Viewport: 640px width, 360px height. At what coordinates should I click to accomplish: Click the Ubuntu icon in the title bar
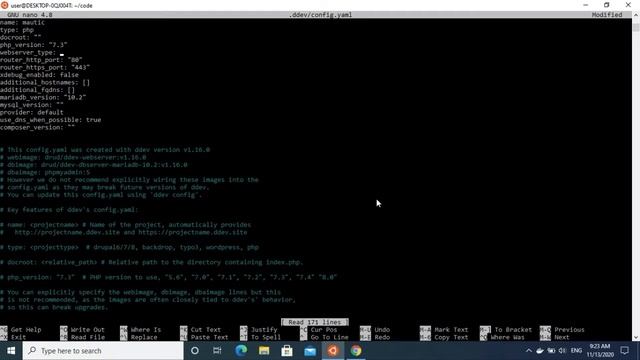4,5
